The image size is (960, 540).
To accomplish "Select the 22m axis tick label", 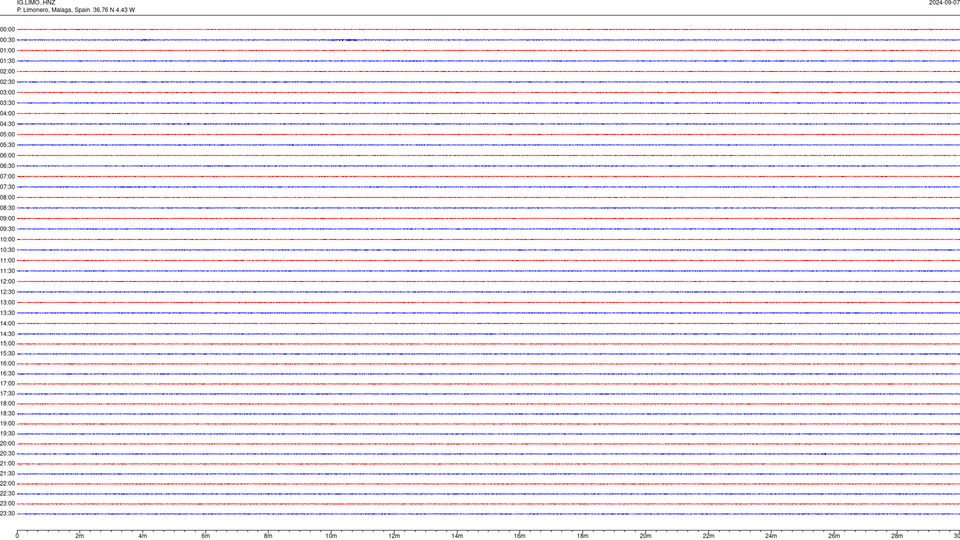I will (x=708, y=536).
